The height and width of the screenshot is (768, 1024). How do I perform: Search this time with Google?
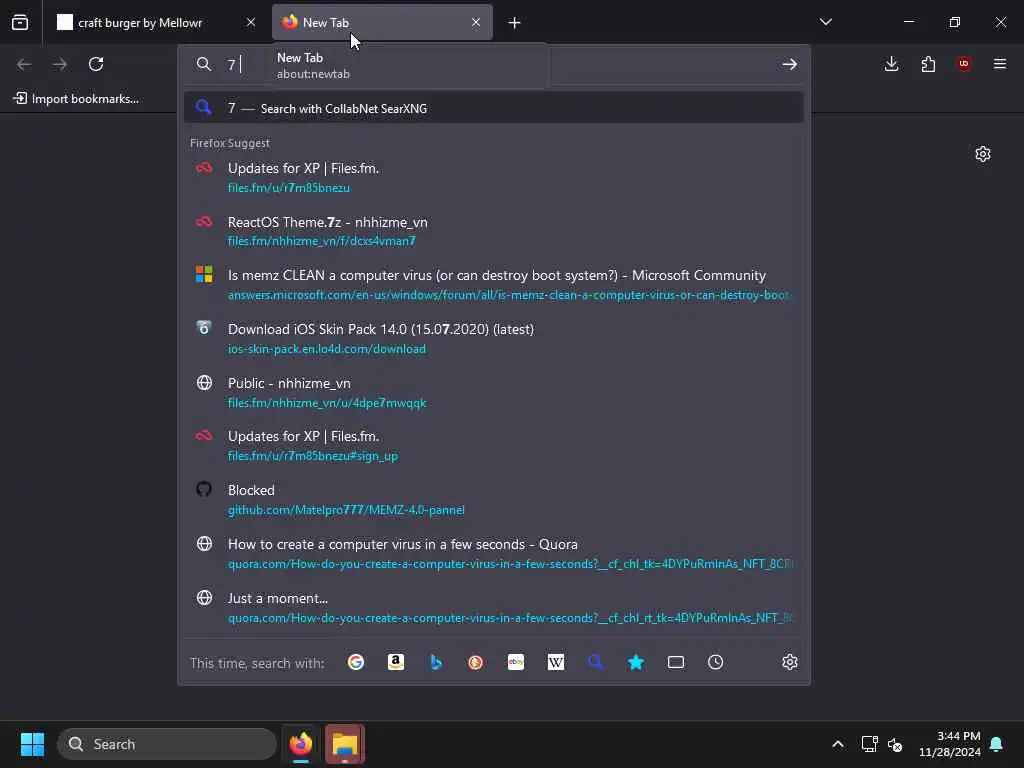click(x=356, y=662)
